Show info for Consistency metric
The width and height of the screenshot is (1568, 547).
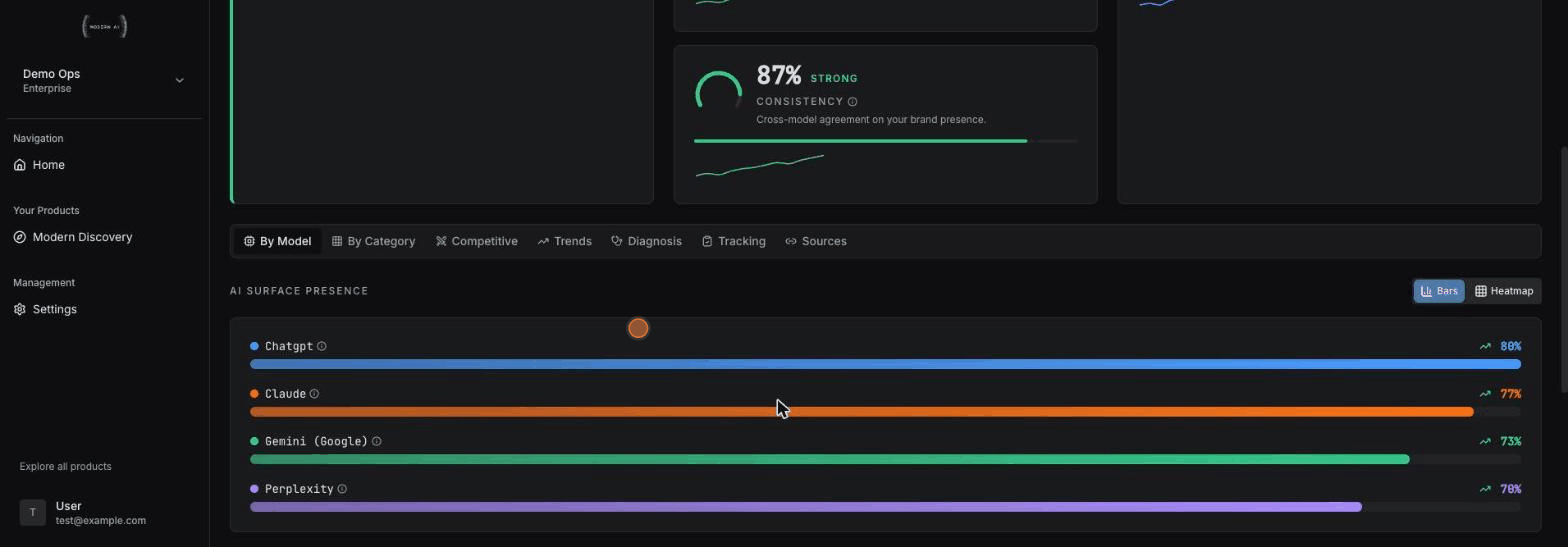[852, 102]
